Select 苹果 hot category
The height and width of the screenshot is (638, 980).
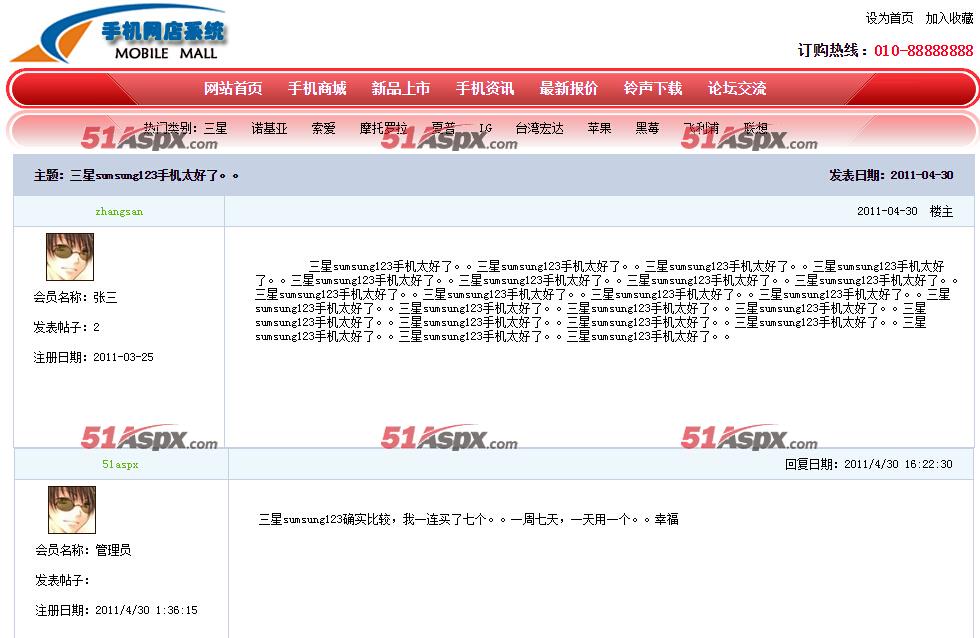pyautogui.click(x=599, y=128)
